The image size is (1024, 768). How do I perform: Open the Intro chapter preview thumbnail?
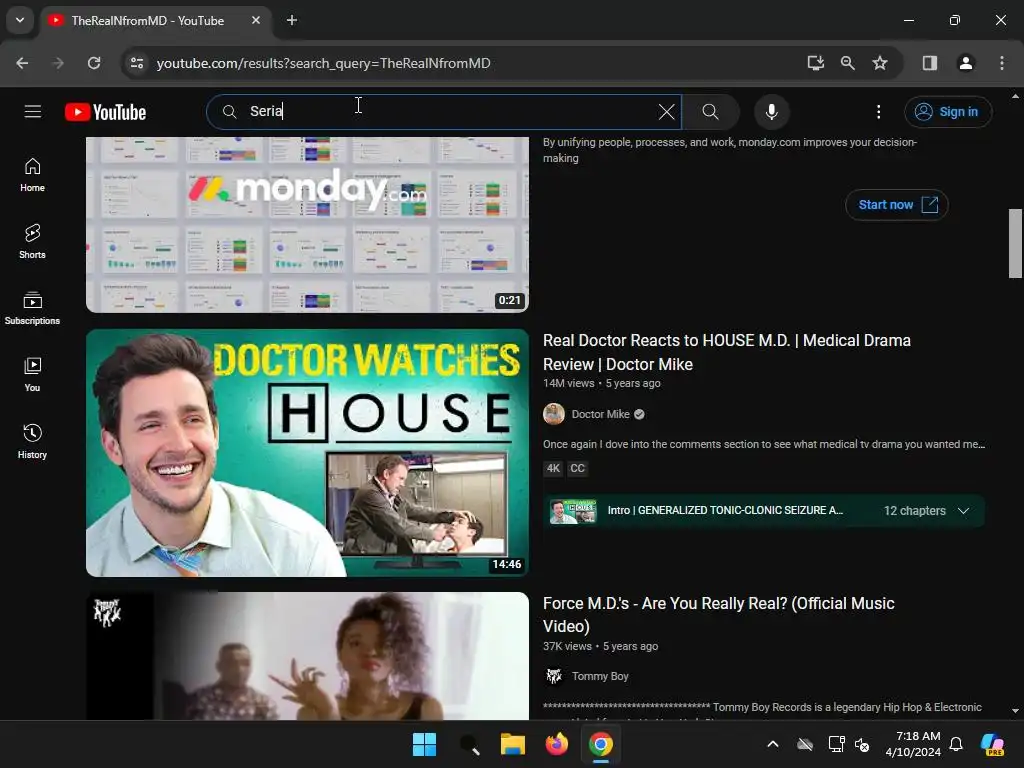pos(572,511)
